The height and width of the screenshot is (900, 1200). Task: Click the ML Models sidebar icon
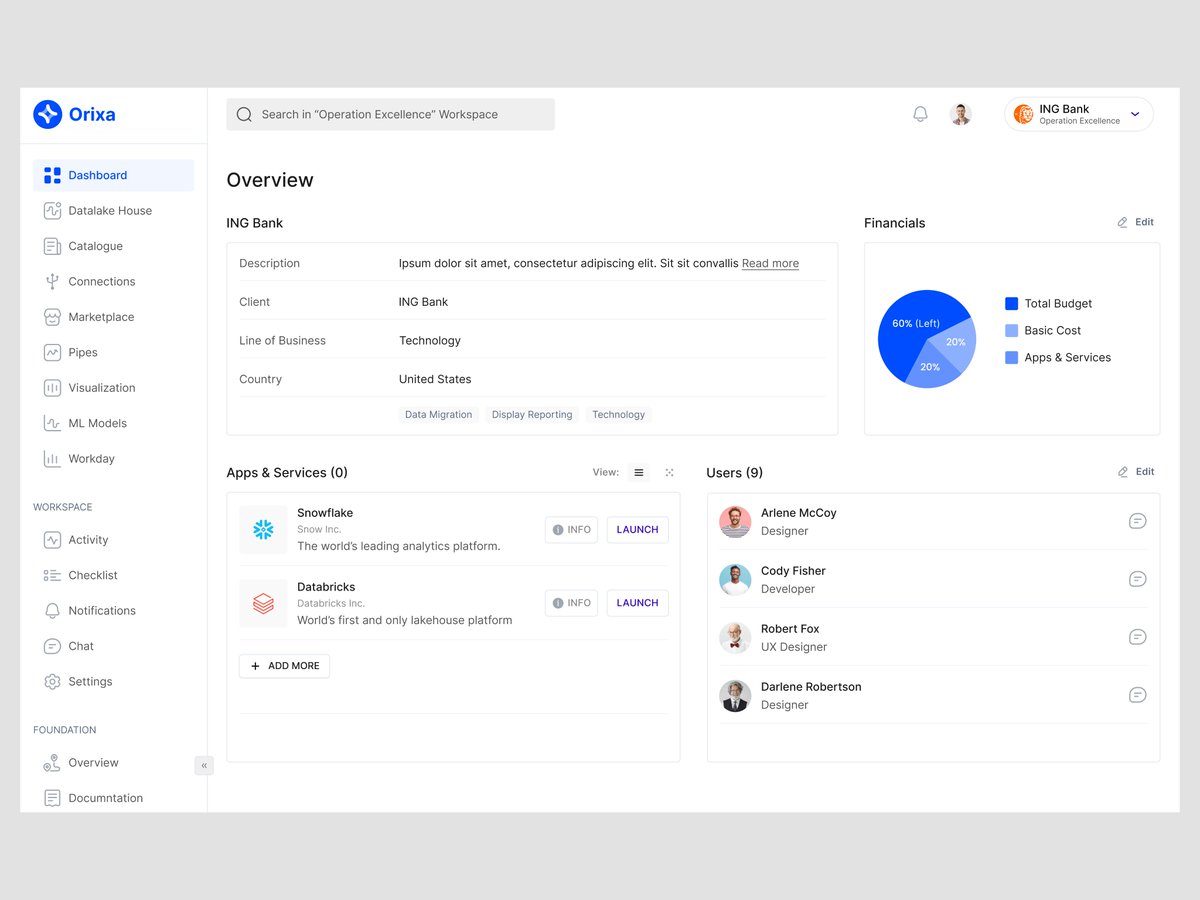52,423
